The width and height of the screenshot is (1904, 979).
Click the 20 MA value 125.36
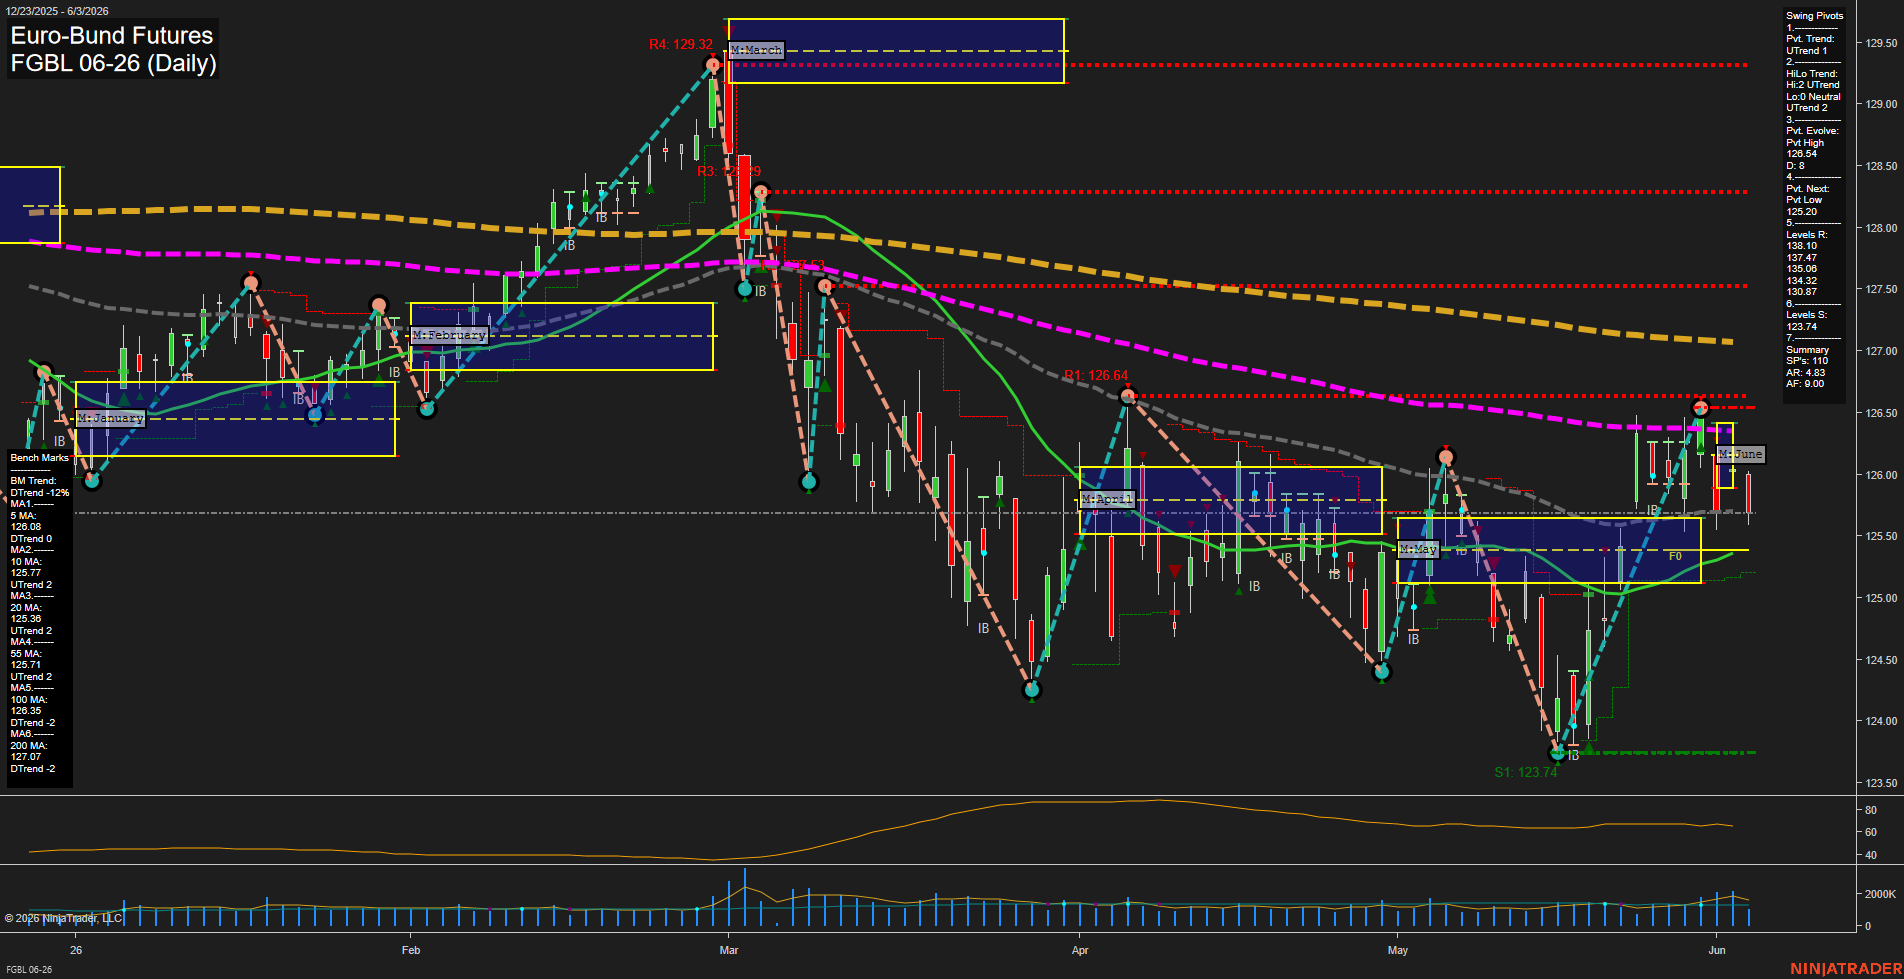(26, 619)
